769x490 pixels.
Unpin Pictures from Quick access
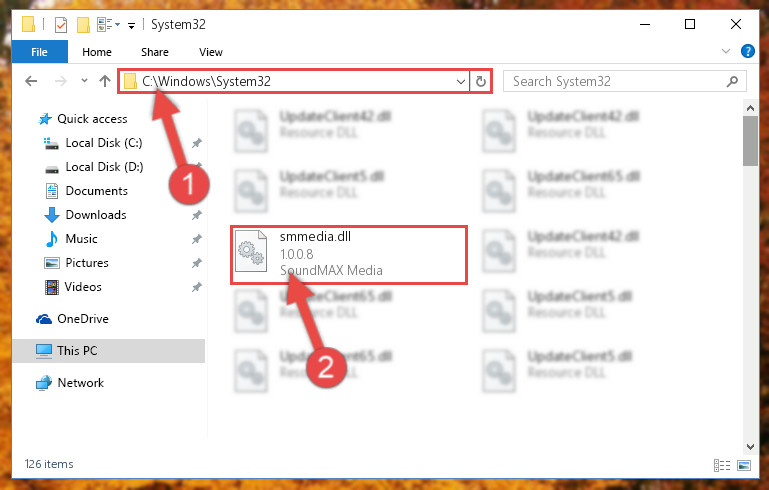[x=197, y=263]
